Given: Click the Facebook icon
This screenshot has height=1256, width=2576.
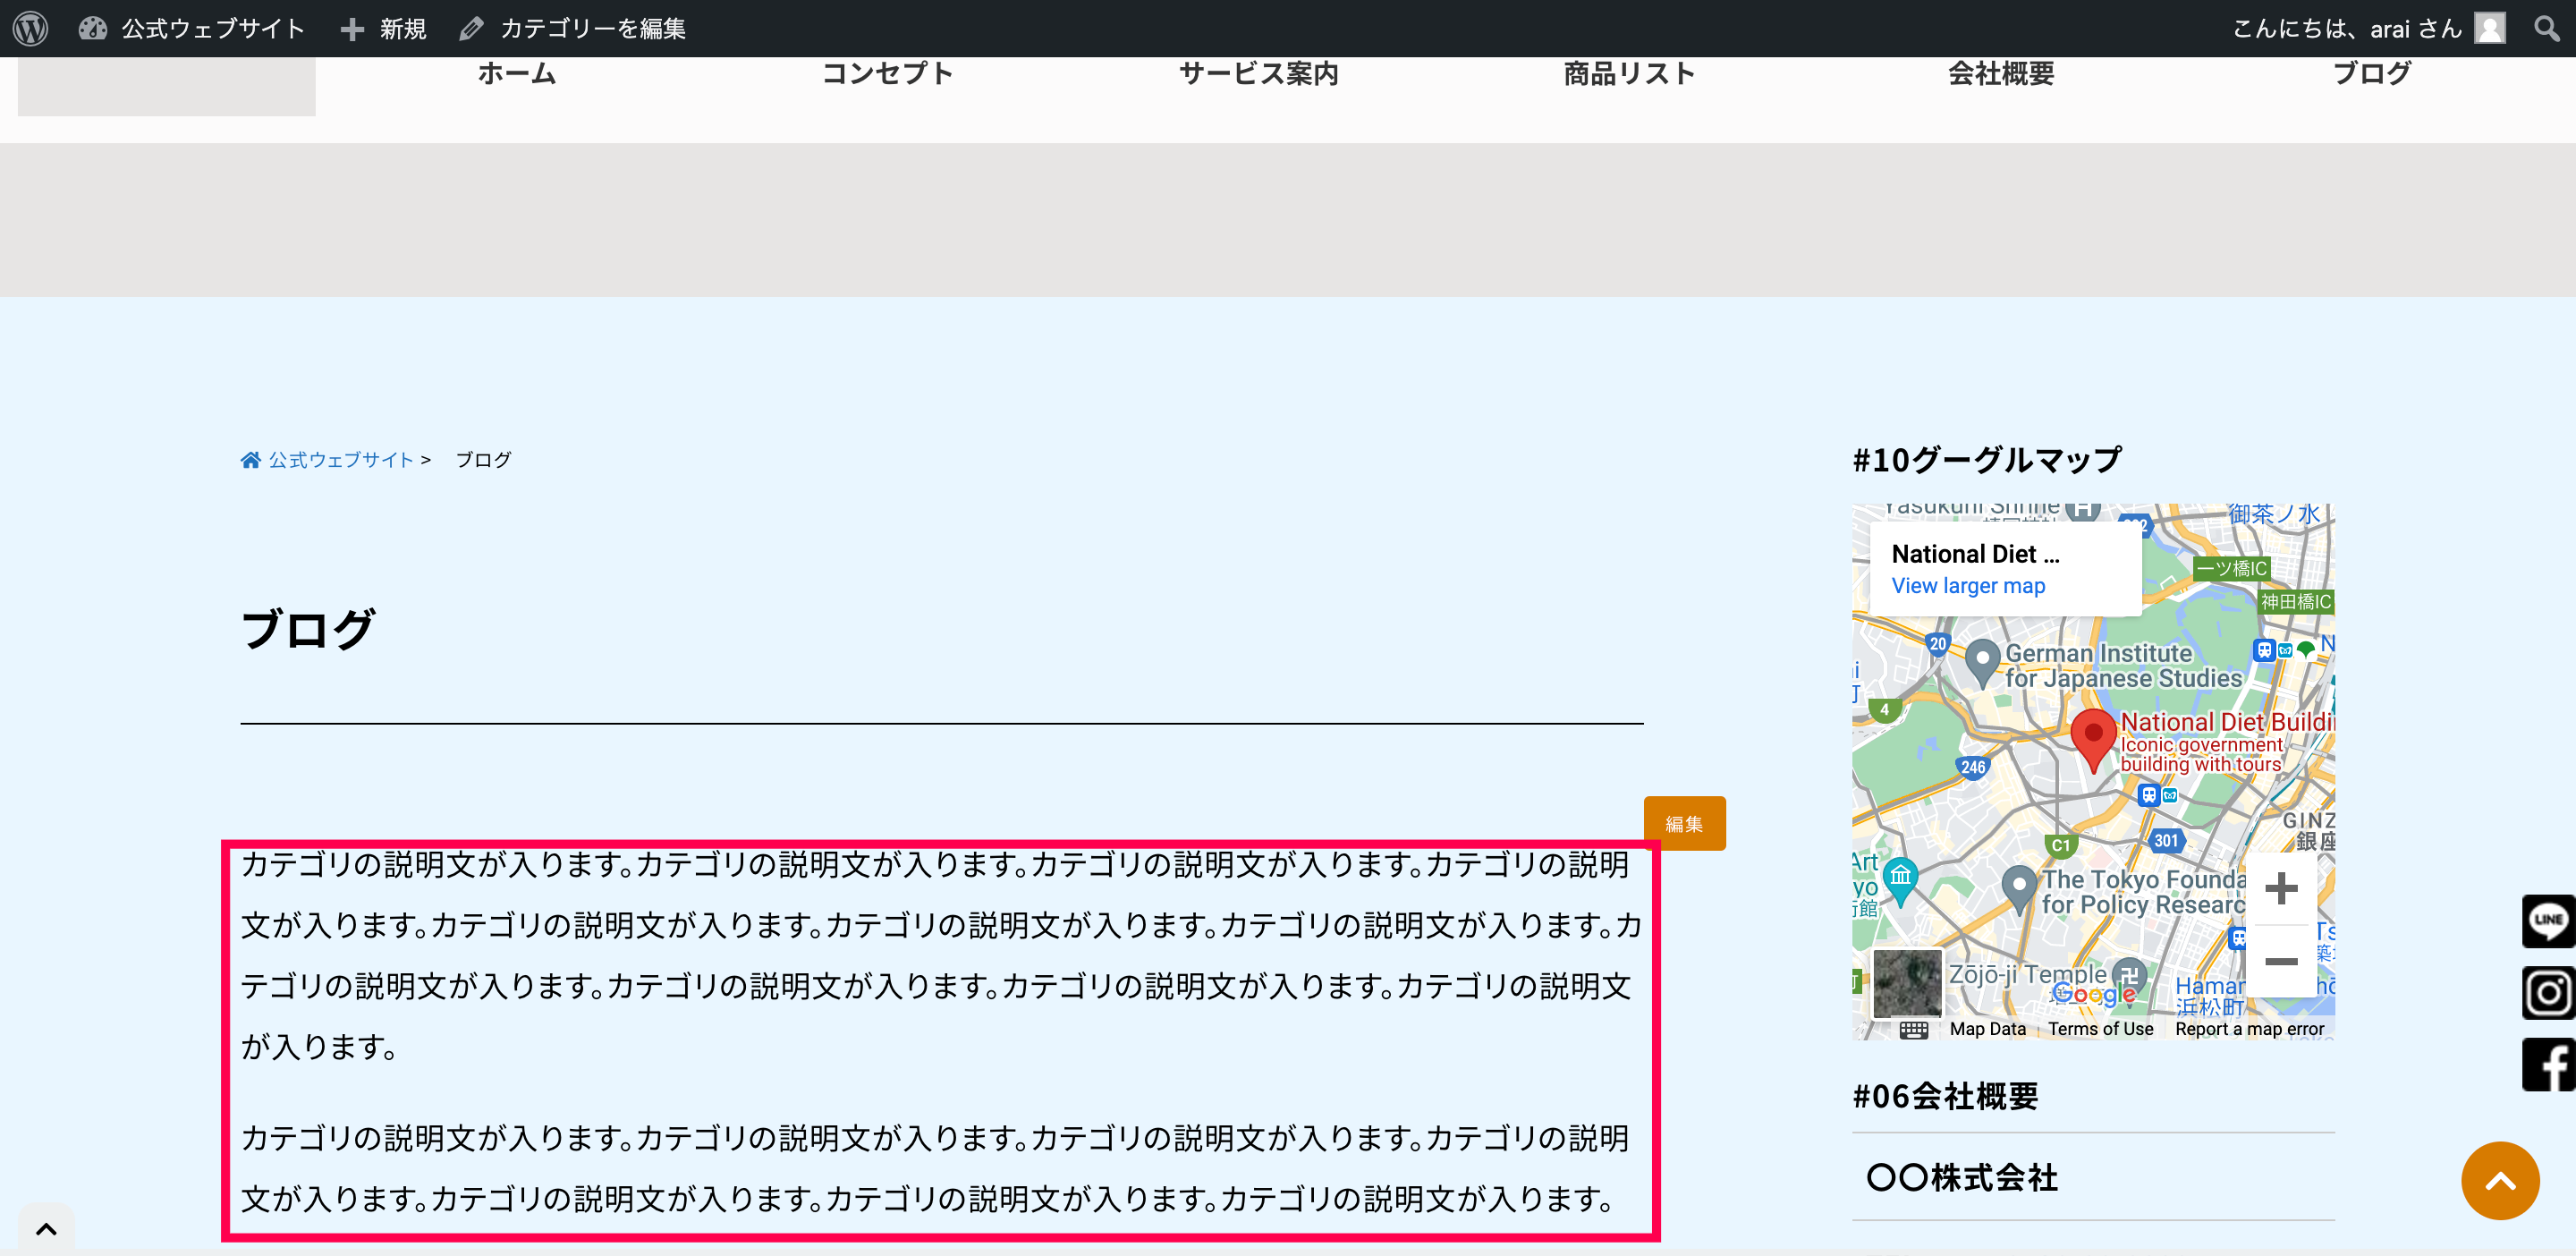Looking at the screenshot, I should (2547, 1064).
